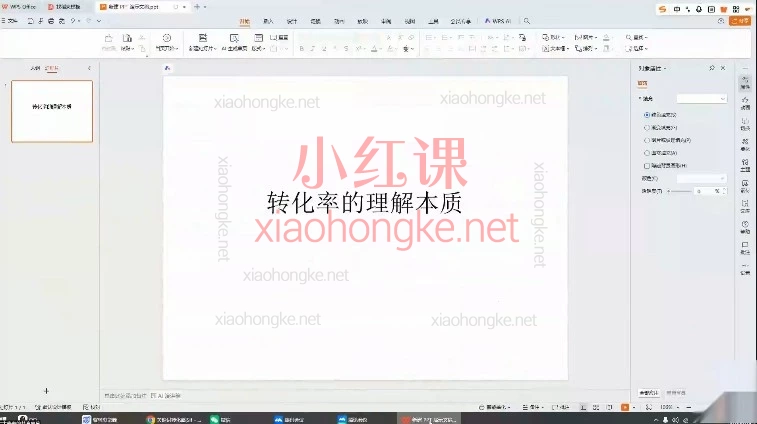Open the Shapes dropdown in the ribbon
The height and width of the screenshot is (424, 757).
(553, 37)
